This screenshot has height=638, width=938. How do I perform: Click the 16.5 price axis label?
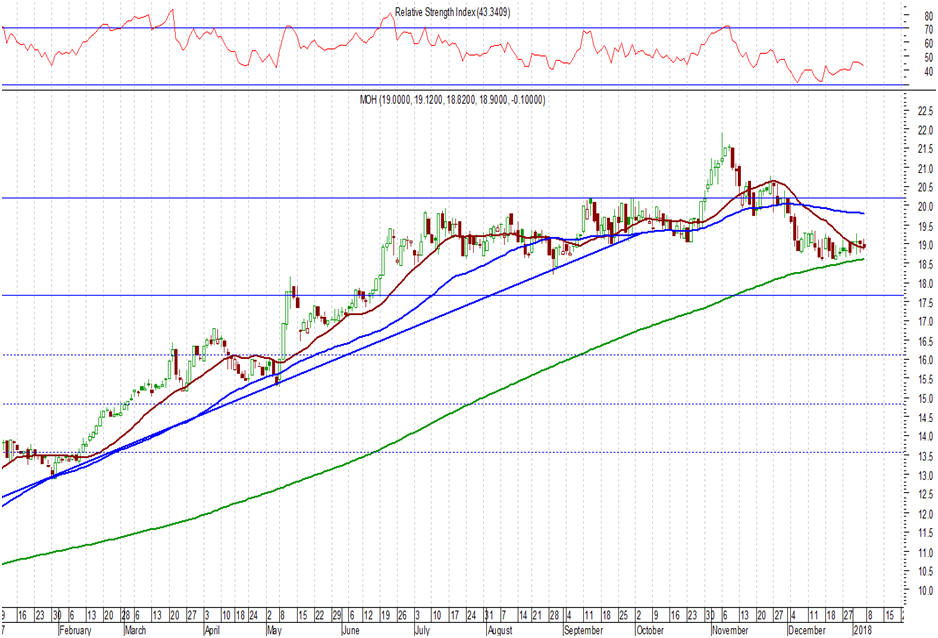point(925,341)
